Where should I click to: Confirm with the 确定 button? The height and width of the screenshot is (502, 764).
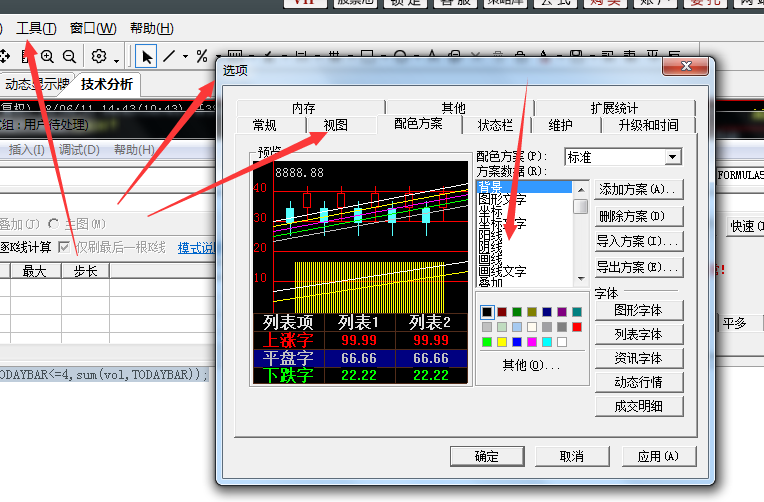(x=487, y=456)
